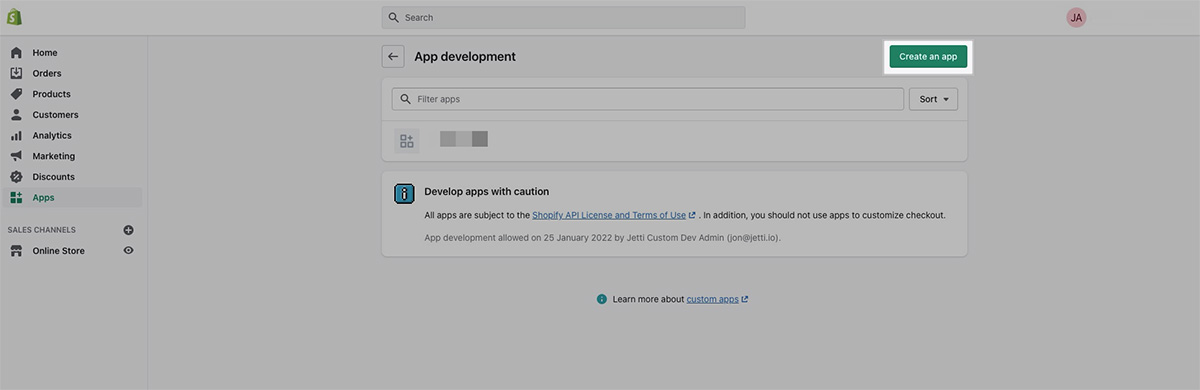Click the Analytics bar chart icon
This screenshot has height=390, width=1200.
click(16, 135)
